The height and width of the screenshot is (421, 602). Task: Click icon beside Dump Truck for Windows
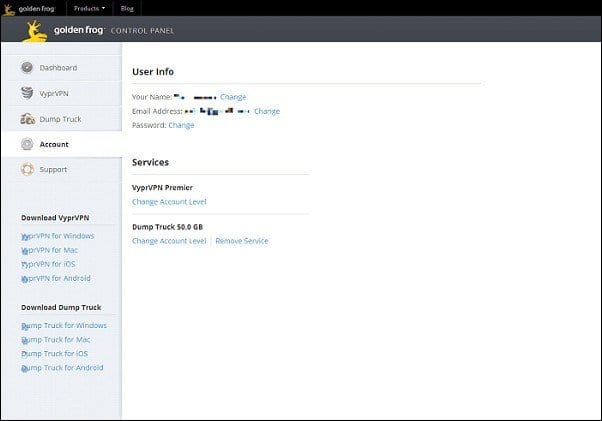[25, 327]
